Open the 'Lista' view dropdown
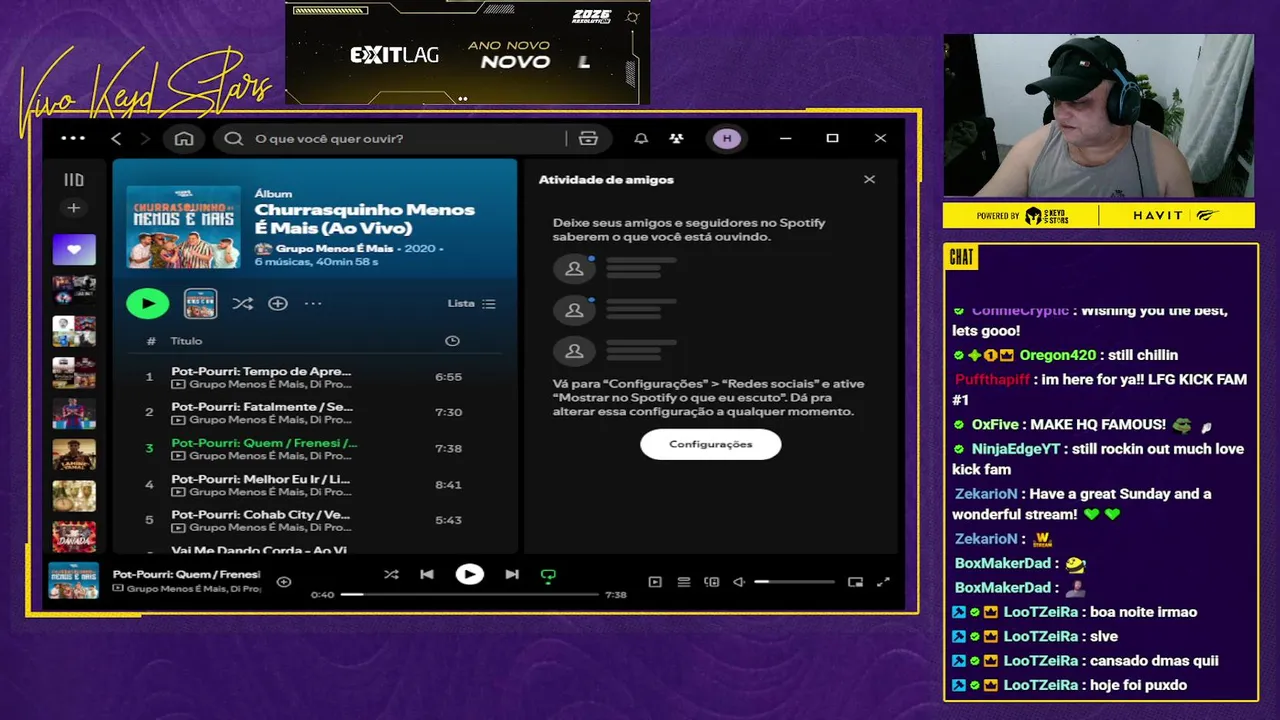 tap(472, 303)
